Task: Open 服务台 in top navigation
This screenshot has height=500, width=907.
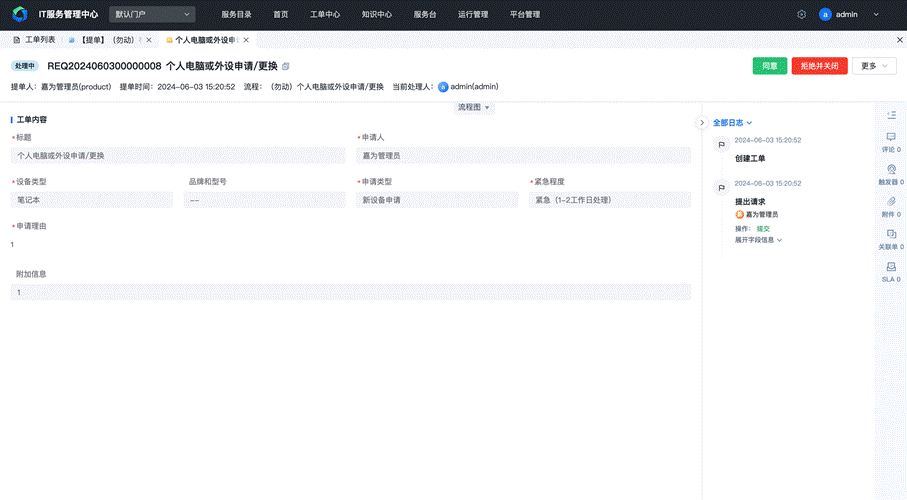Action: (x=425, y=14)
